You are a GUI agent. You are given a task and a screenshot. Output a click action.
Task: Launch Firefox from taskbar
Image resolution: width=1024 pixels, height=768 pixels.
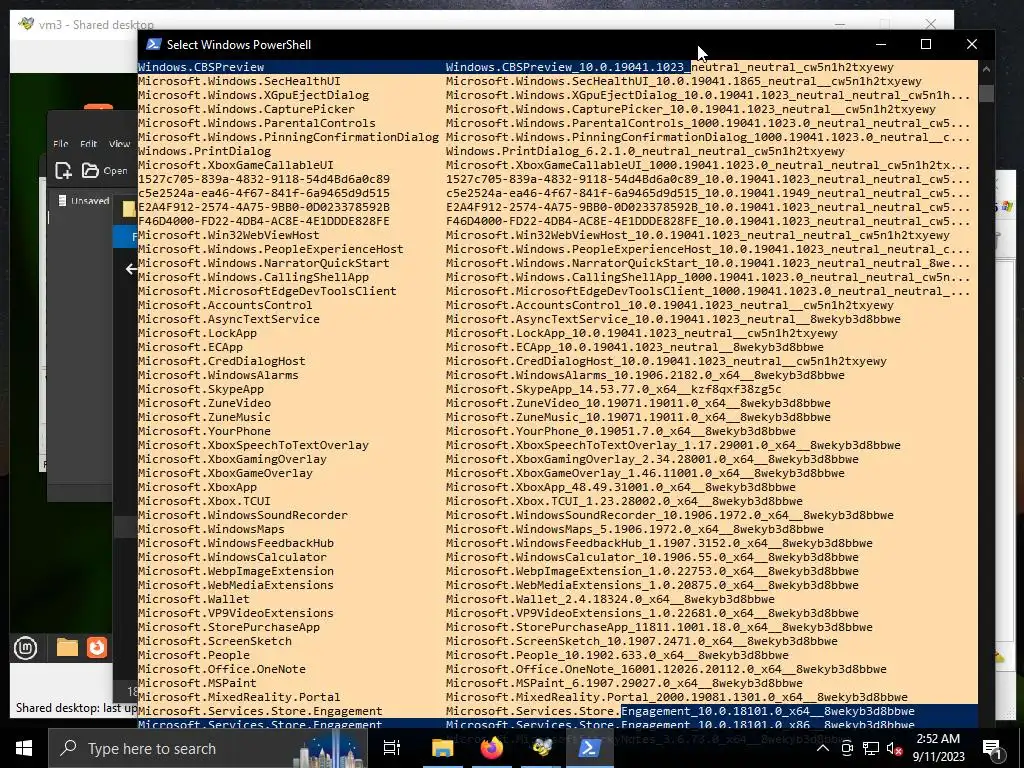pyautogui.click(x=492, y=748)
